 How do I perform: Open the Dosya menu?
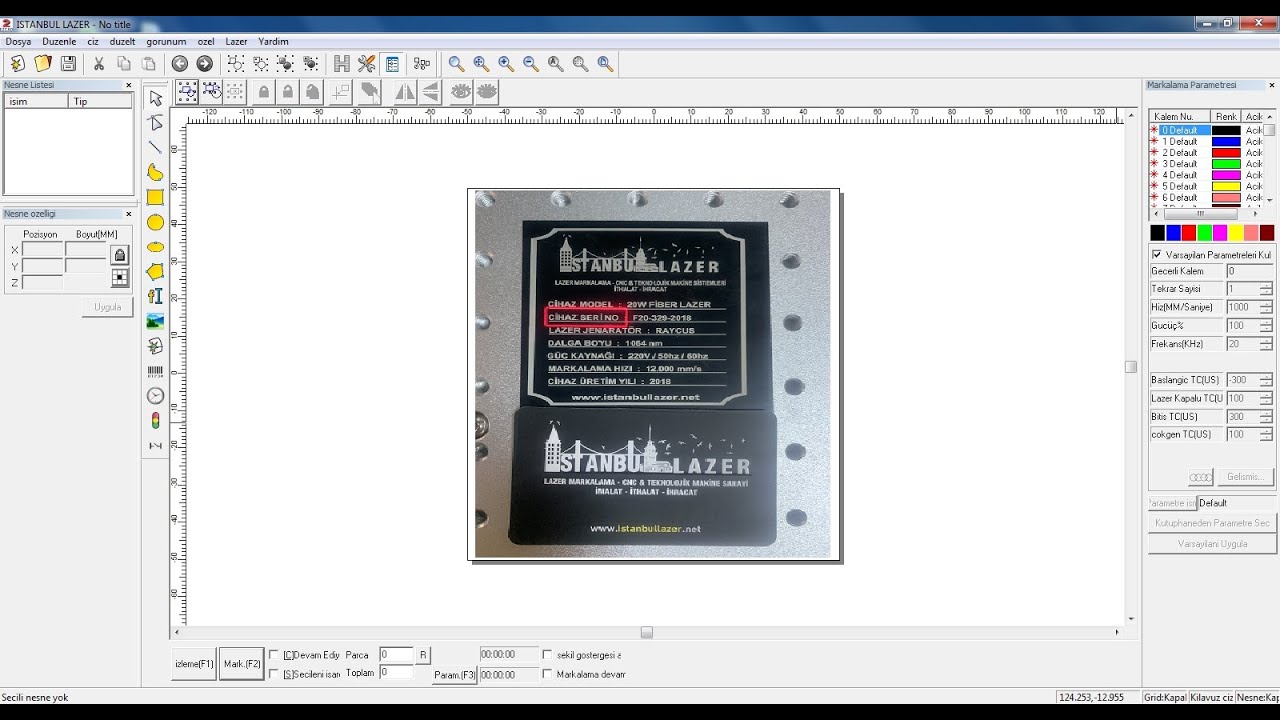19,42
